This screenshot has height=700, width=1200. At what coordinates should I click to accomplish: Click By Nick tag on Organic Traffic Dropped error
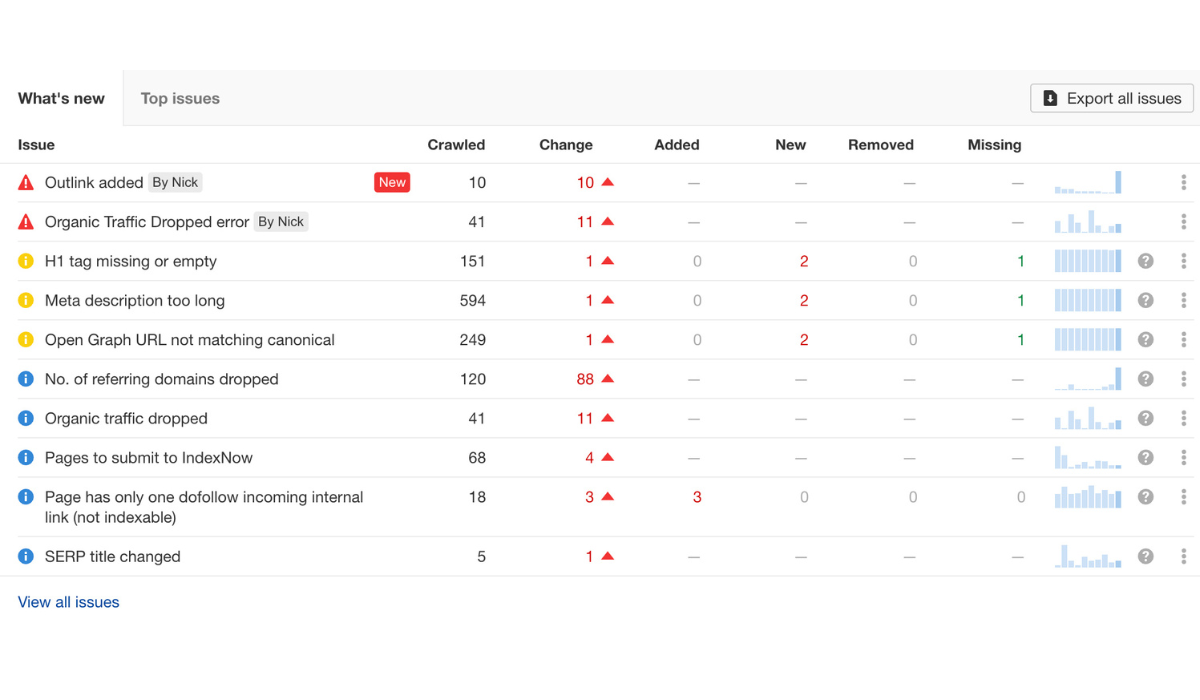tap(281, 222)
